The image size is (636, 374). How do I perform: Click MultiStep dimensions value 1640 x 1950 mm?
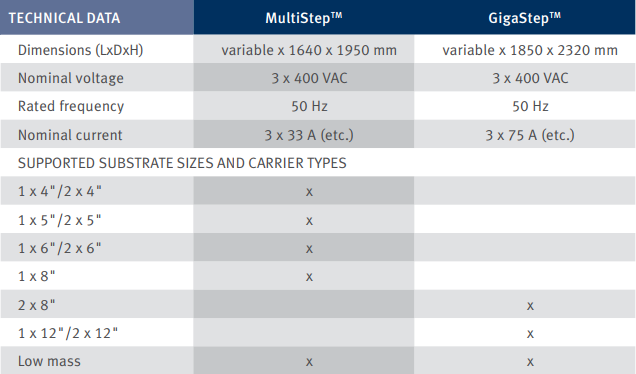click(309, 50)
